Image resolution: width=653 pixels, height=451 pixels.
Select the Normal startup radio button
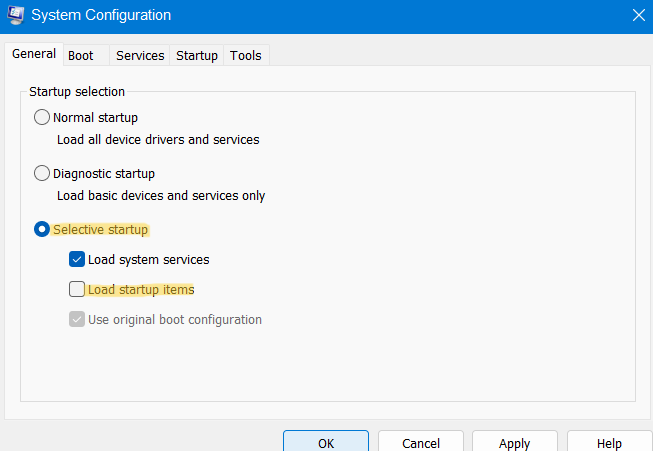click(x=42, y=118)
